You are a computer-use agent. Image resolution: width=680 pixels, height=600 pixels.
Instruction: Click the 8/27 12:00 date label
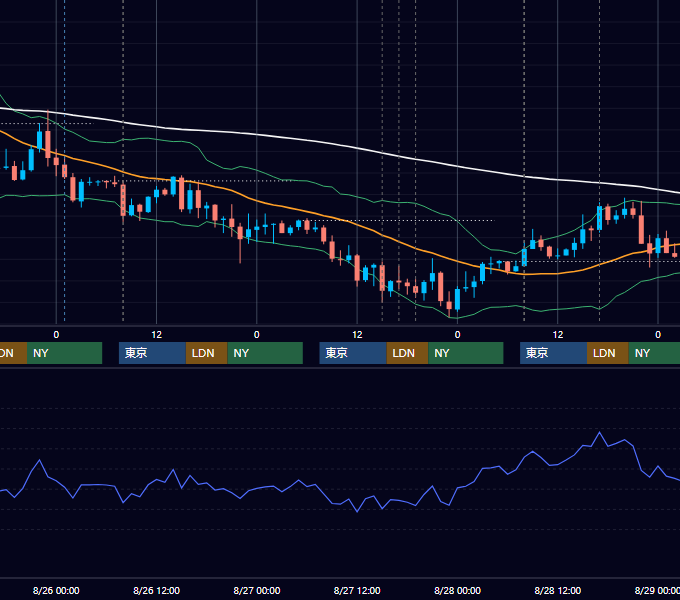[357, 590]
